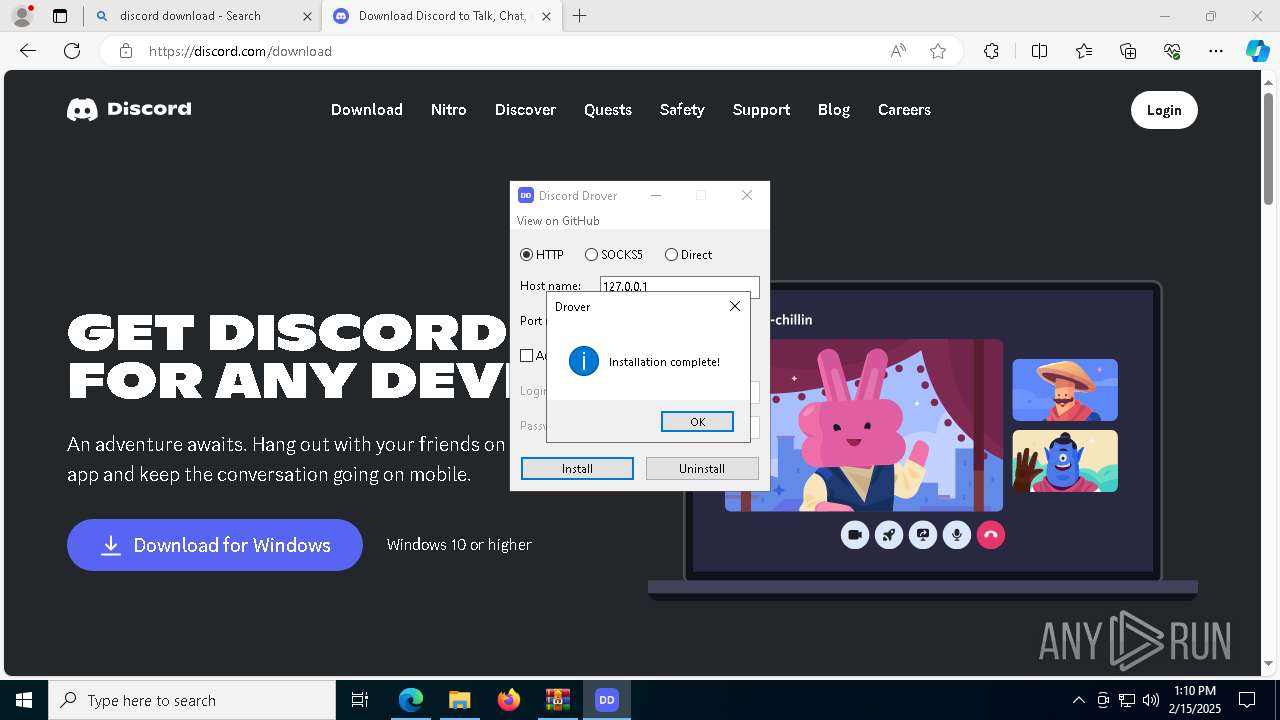Open Favorites list icon
The image size is (1280, 720).
1084,51
